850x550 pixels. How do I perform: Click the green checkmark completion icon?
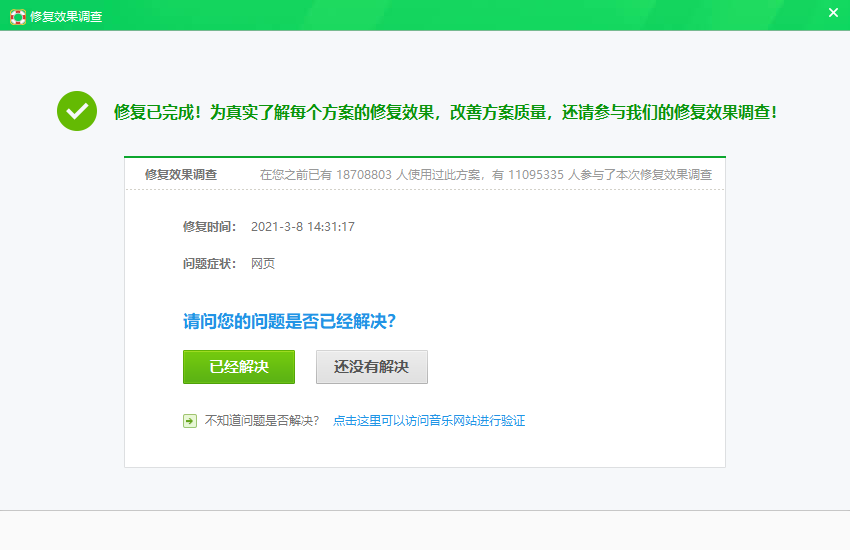tap(77, 111)
